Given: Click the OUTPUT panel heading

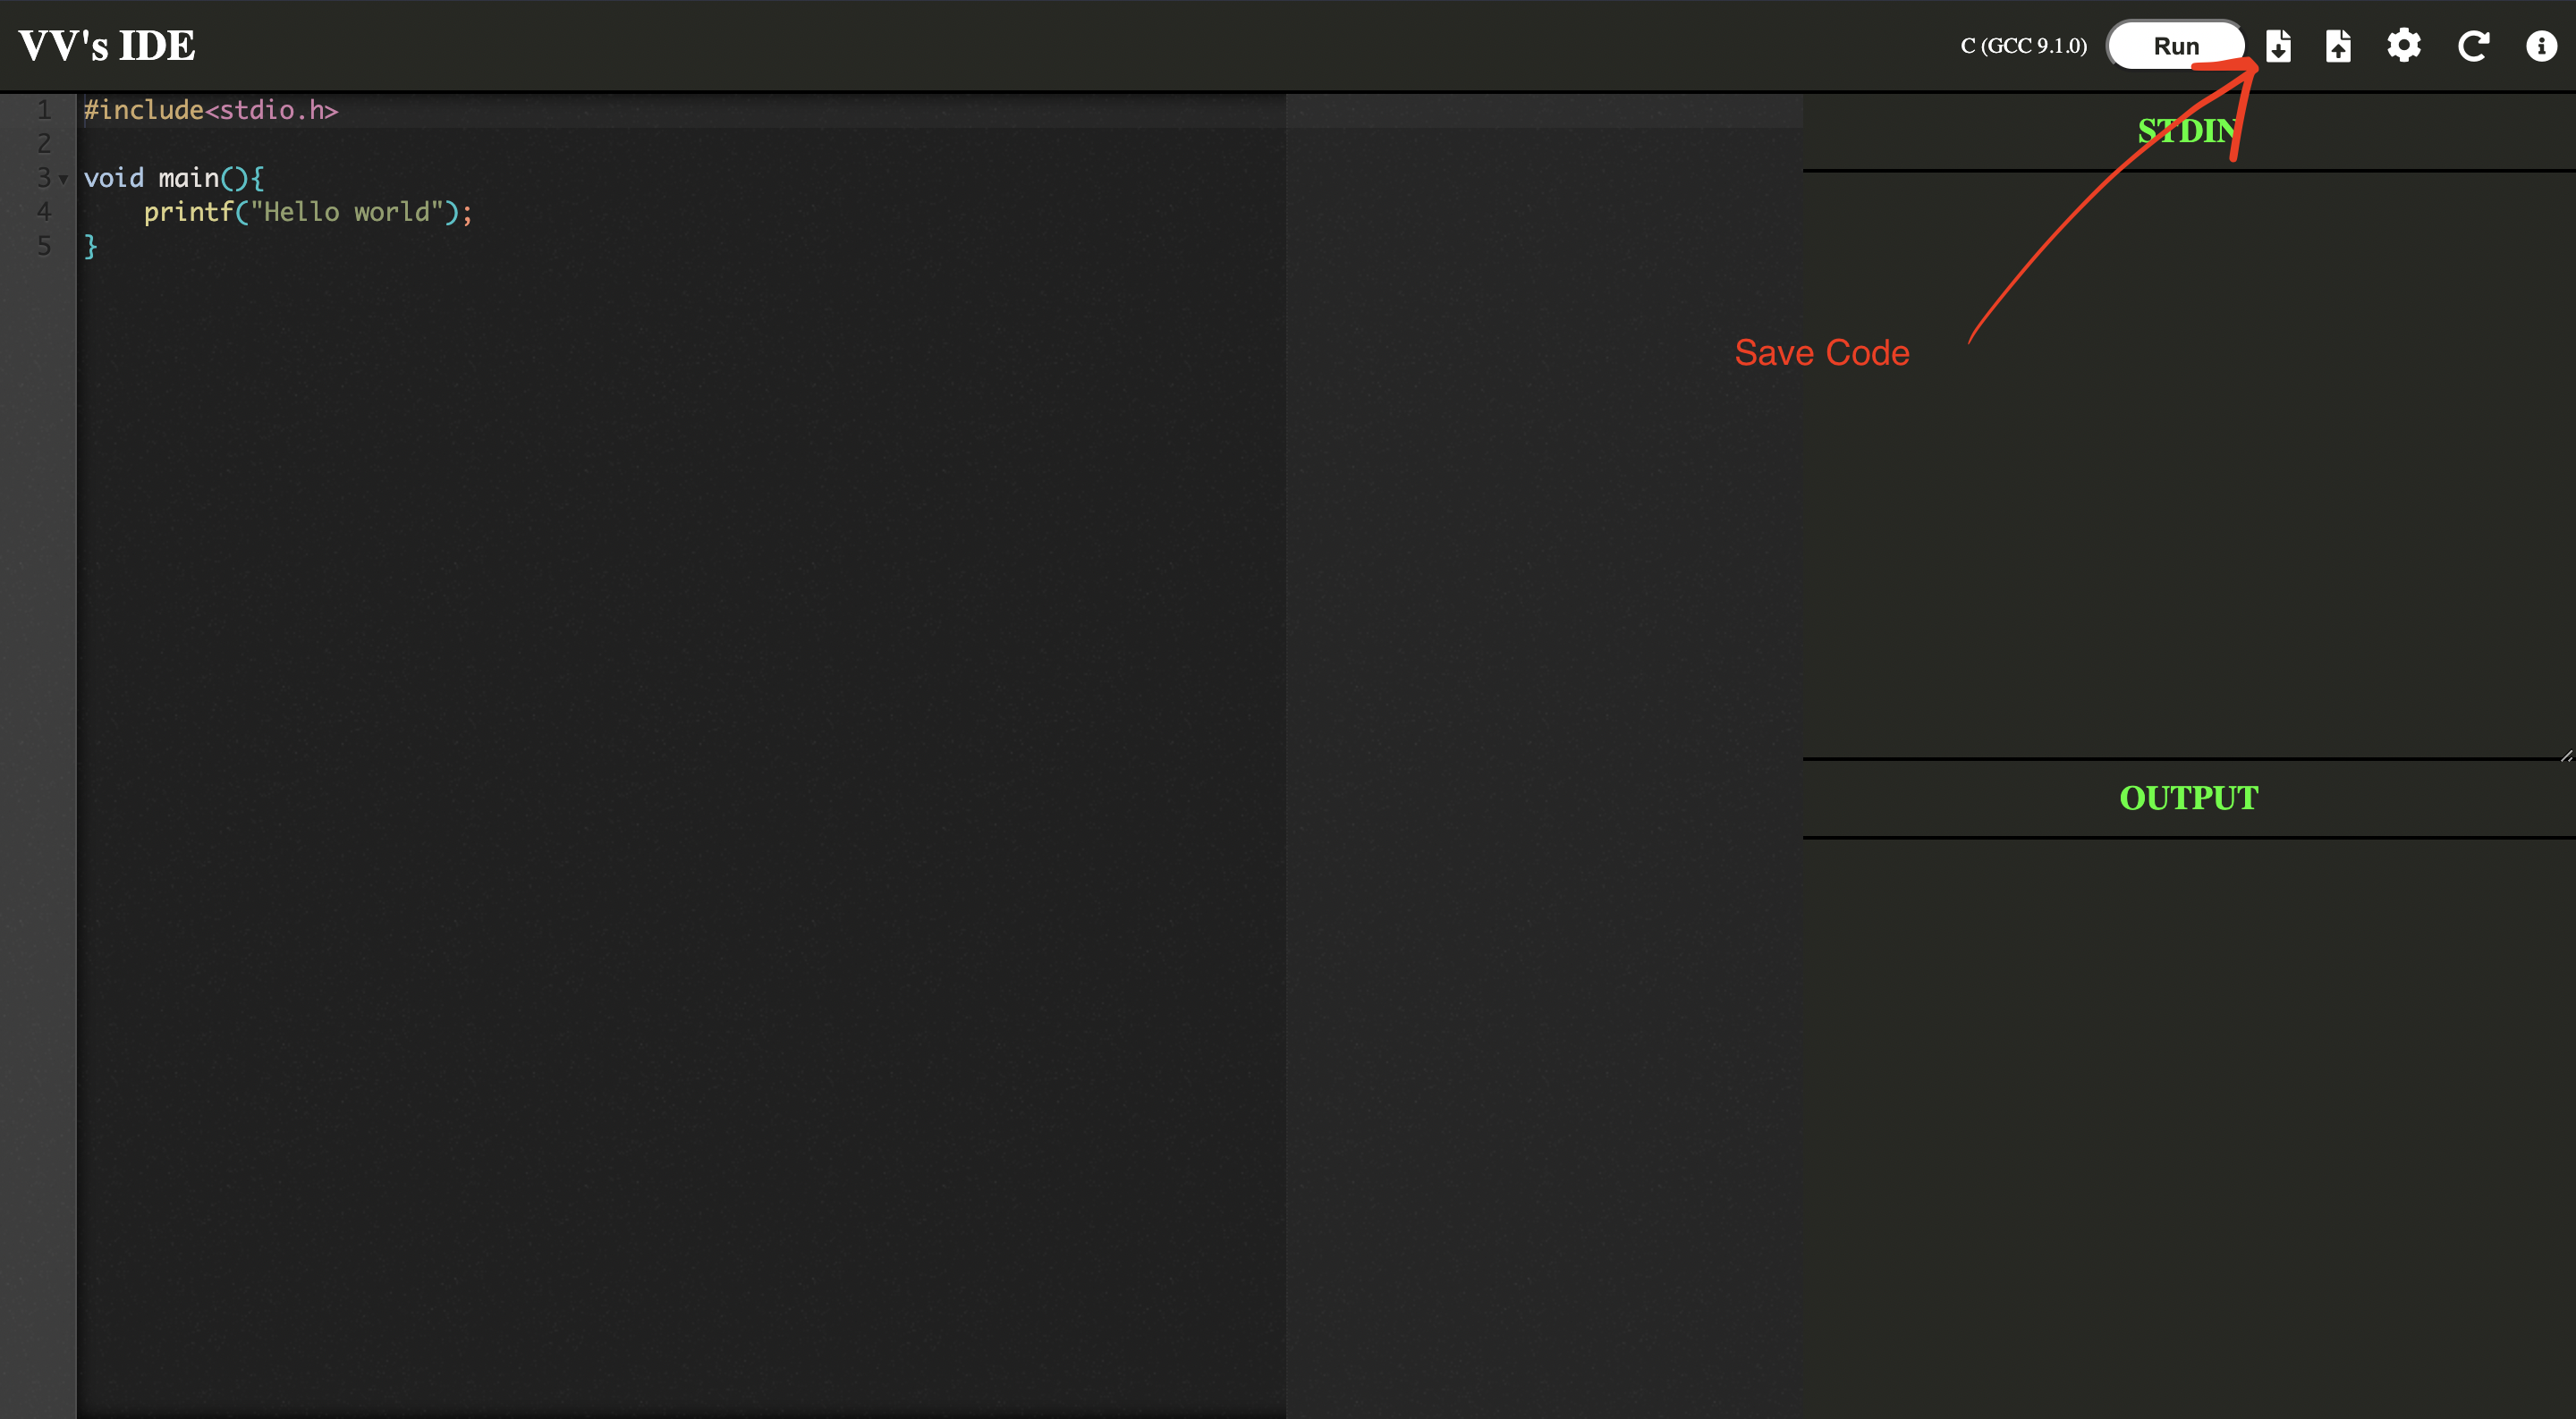Looking at the screenshot, I should [x=2188, y=798].
